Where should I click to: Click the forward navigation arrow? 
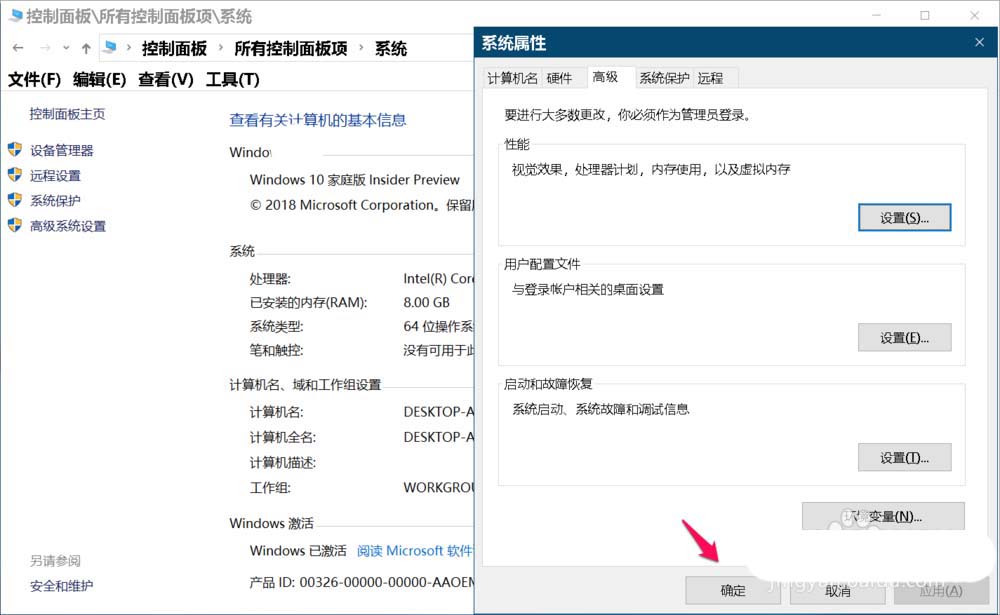tap(44, 48)
